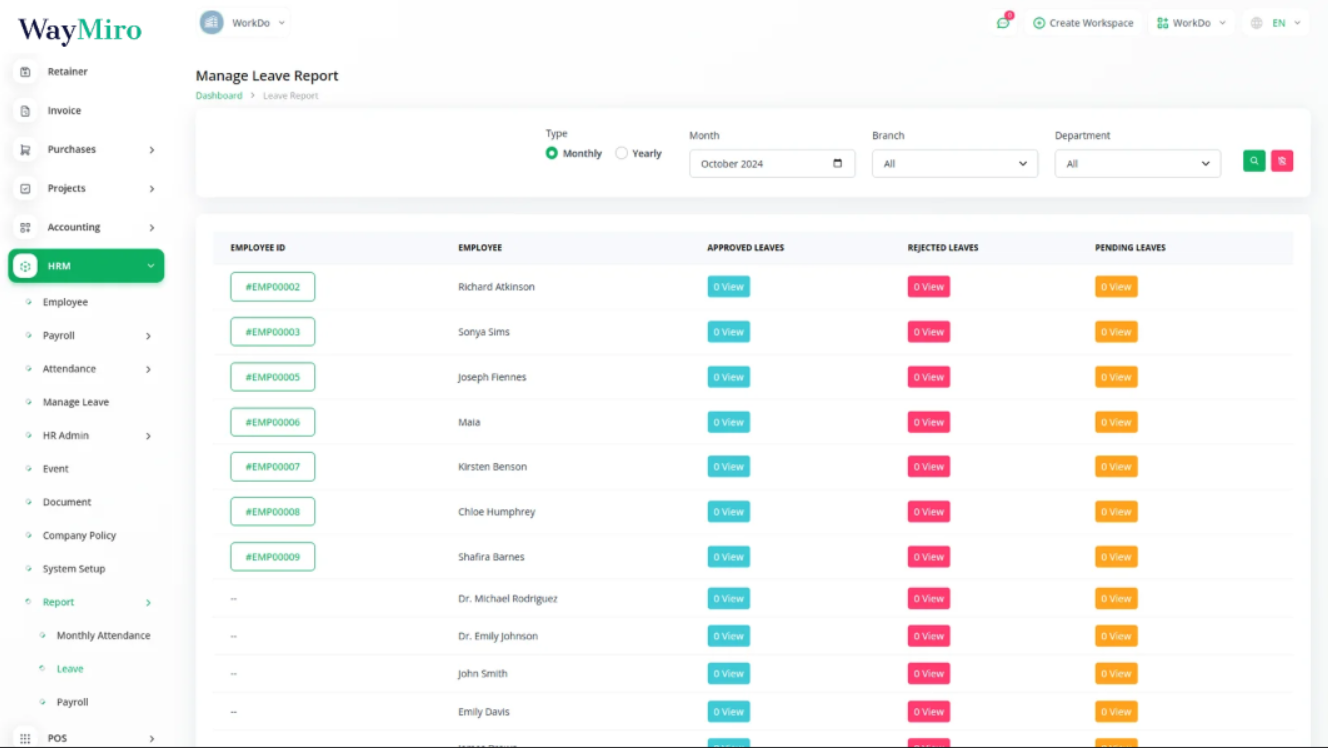Click the POS grid icon
This screenshot has width=1328, height=748.
click(26, 738)
